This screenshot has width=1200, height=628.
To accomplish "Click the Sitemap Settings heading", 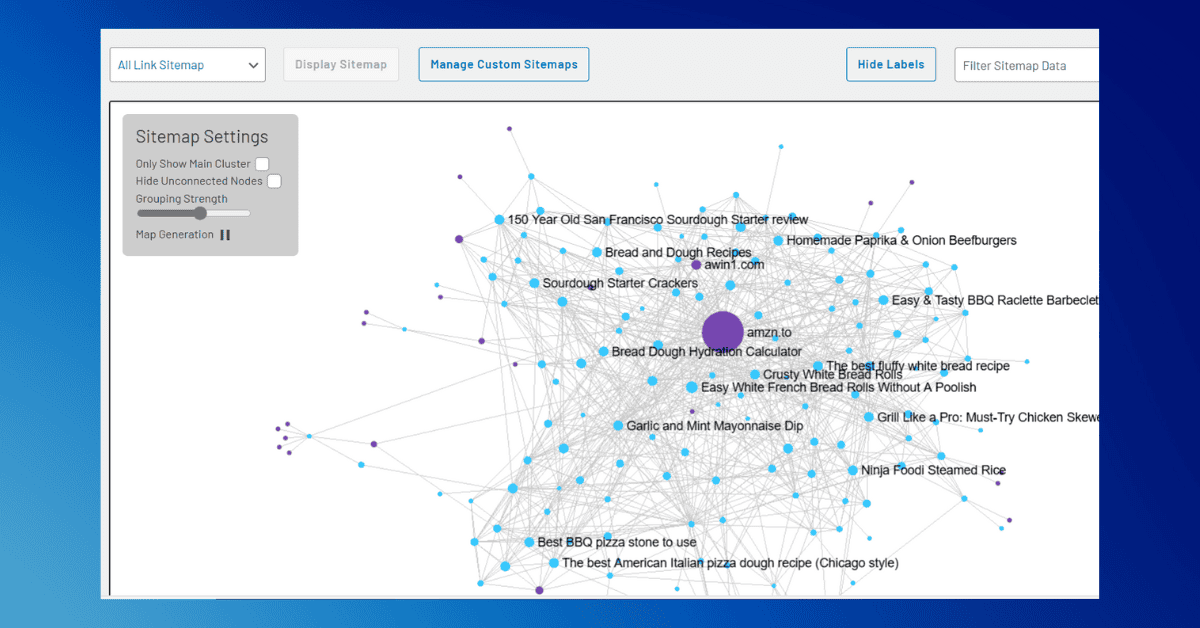I will [x=202, y=137].
